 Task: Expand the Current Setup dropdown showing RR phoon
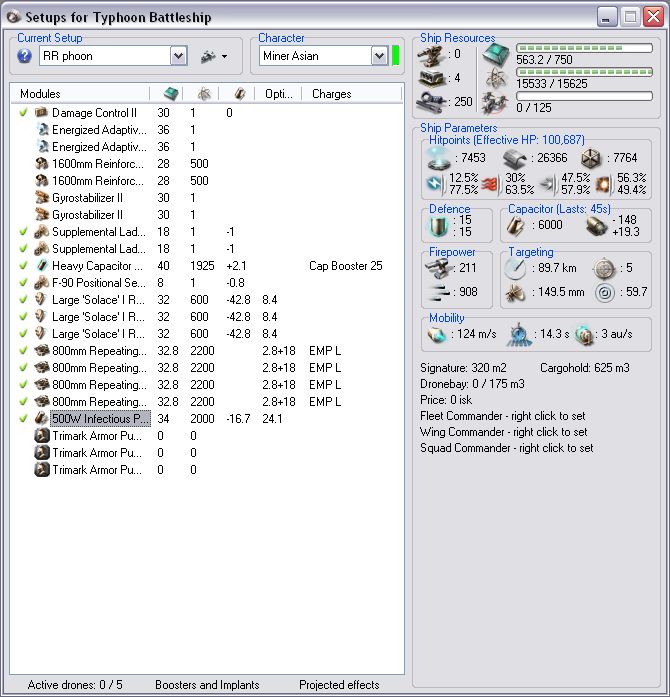(178, 56)
